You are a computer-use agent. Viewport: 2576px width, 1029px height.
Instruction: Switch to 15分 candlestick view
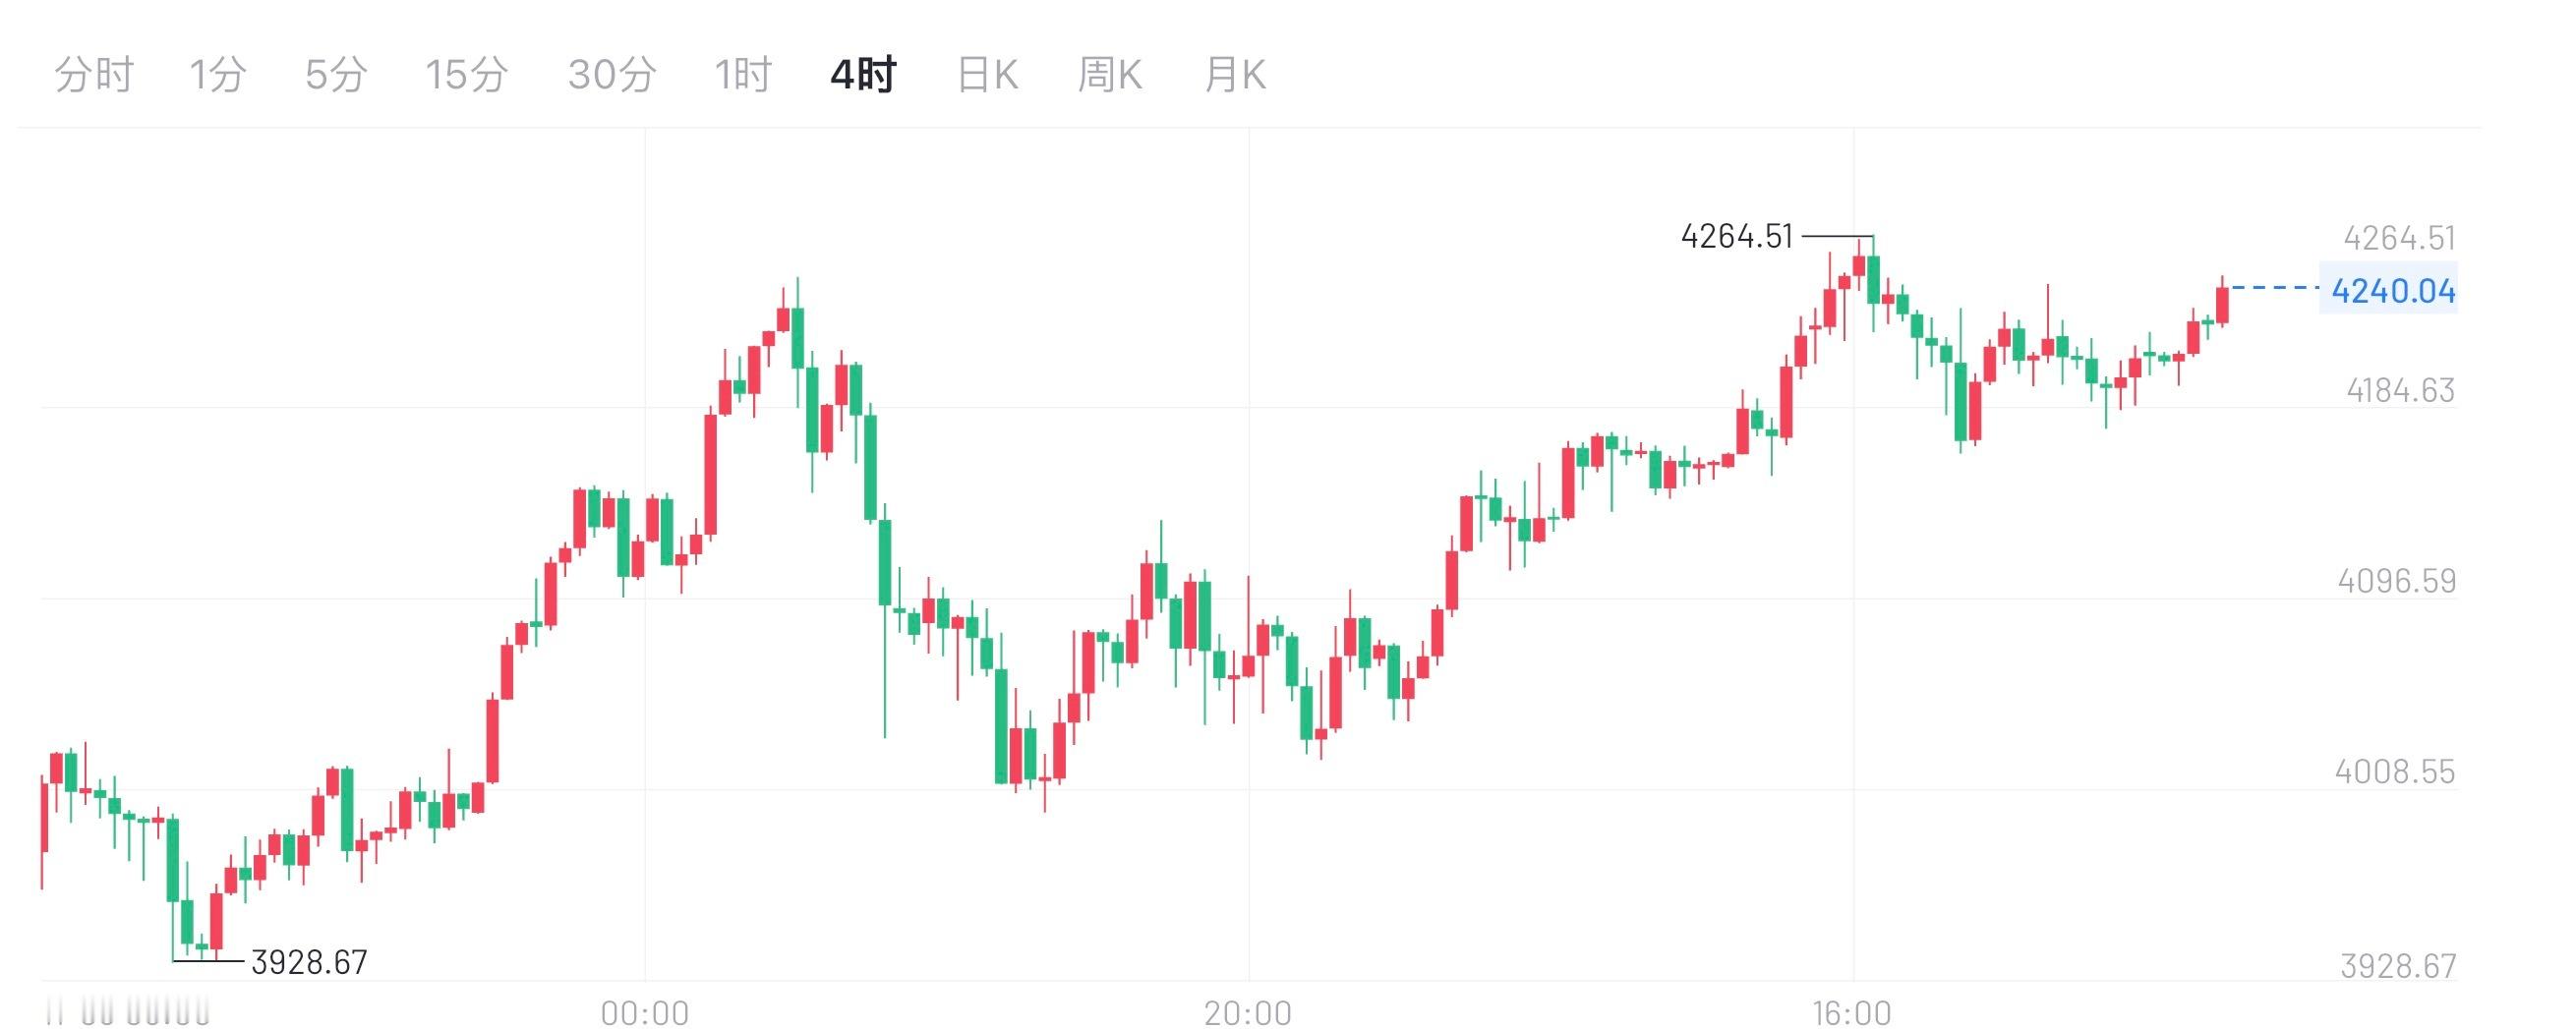coord(466,73)
